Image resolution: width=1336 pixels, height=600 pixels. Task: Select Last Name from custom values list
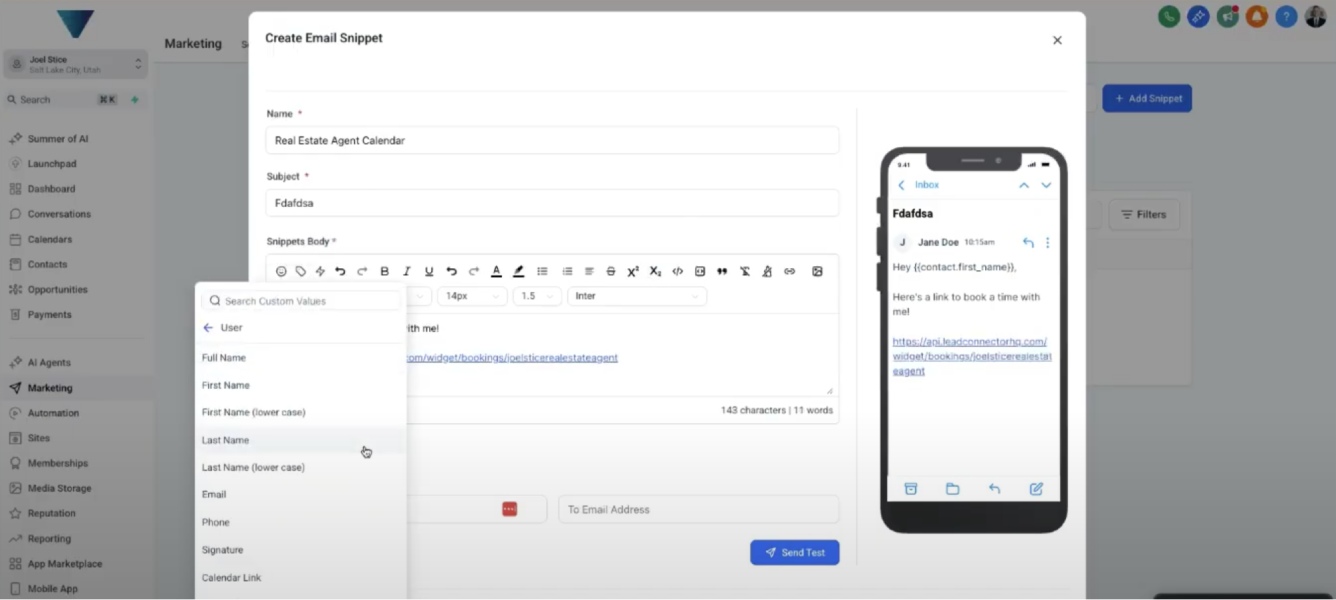click(x=226, y=440)
